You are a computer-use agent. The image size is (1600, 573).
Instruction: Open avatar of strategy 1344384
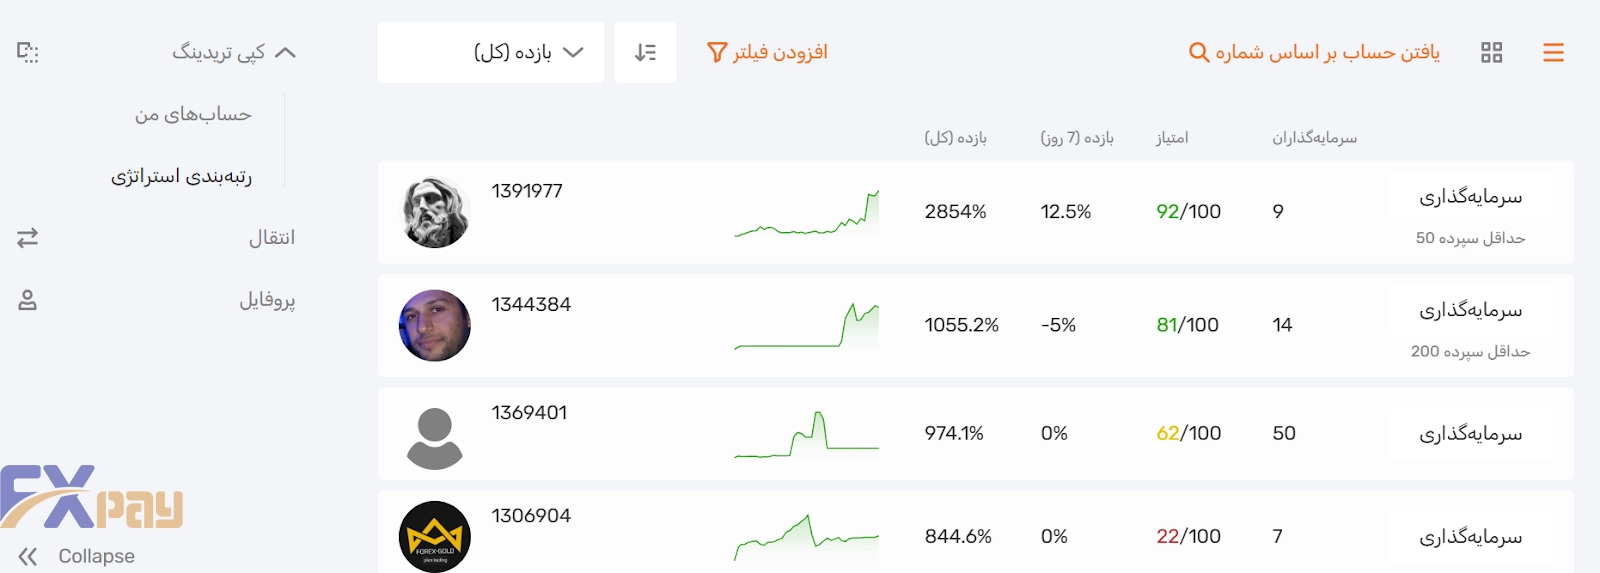pyautogui.click(x=435, y=326)
